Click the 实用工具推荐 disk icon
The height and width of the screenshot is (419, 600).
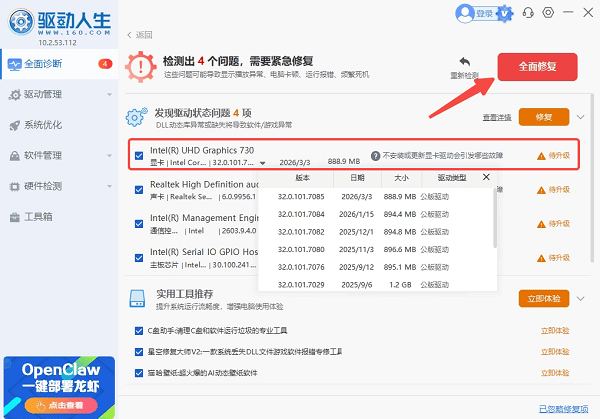(x=137, y=299)
